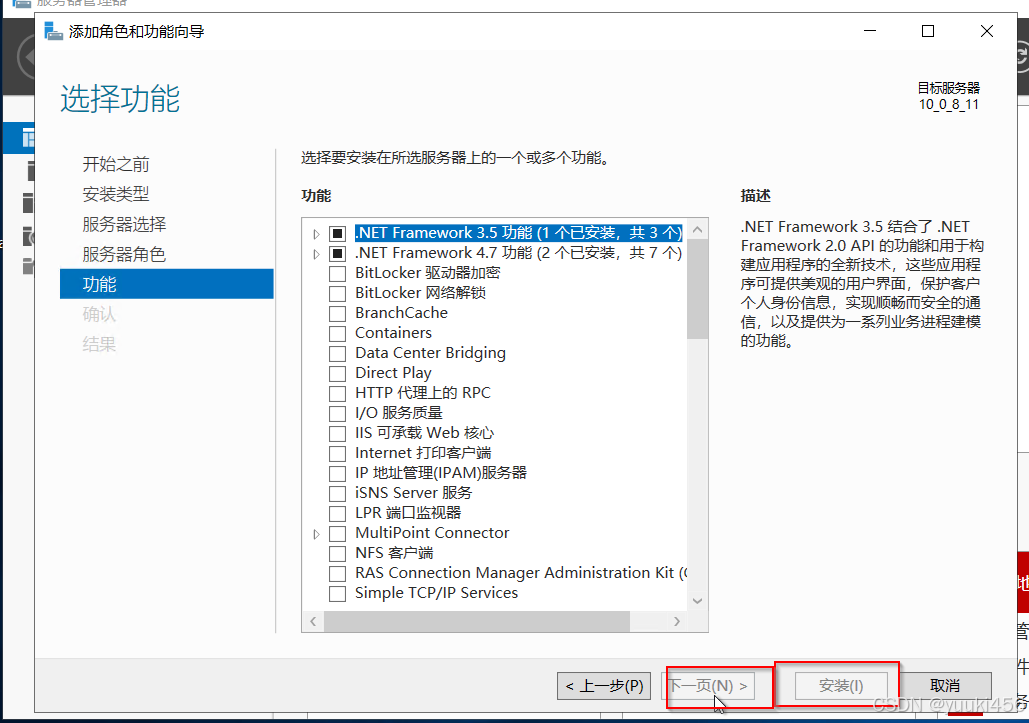Click the 上一步(P) button
The width and height of the screenshot is (1029, 723).
(604, 686)
